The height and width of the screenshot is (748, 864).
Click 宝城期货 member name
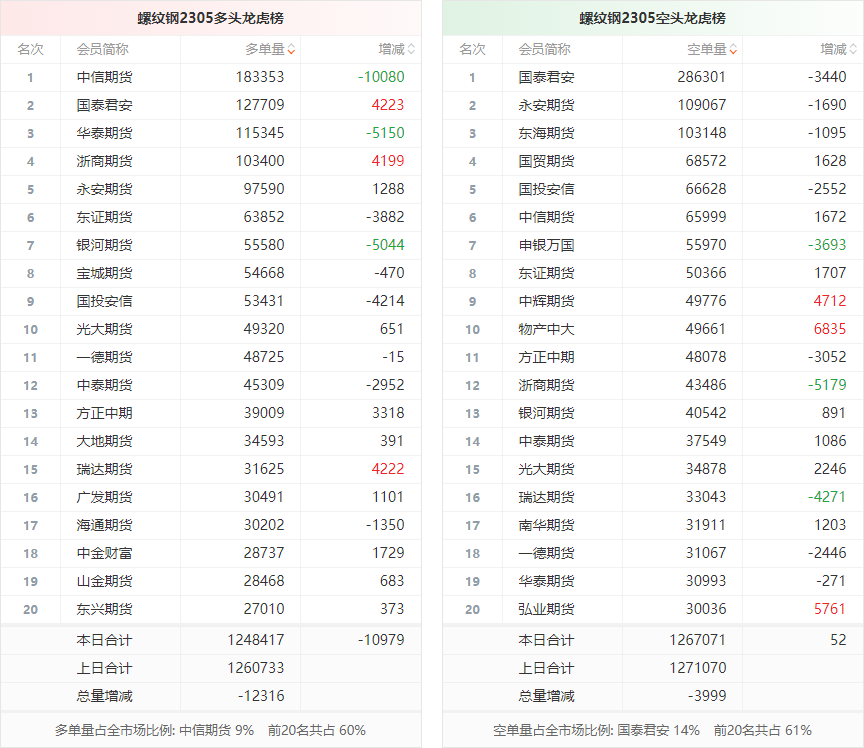click(104, 273)
